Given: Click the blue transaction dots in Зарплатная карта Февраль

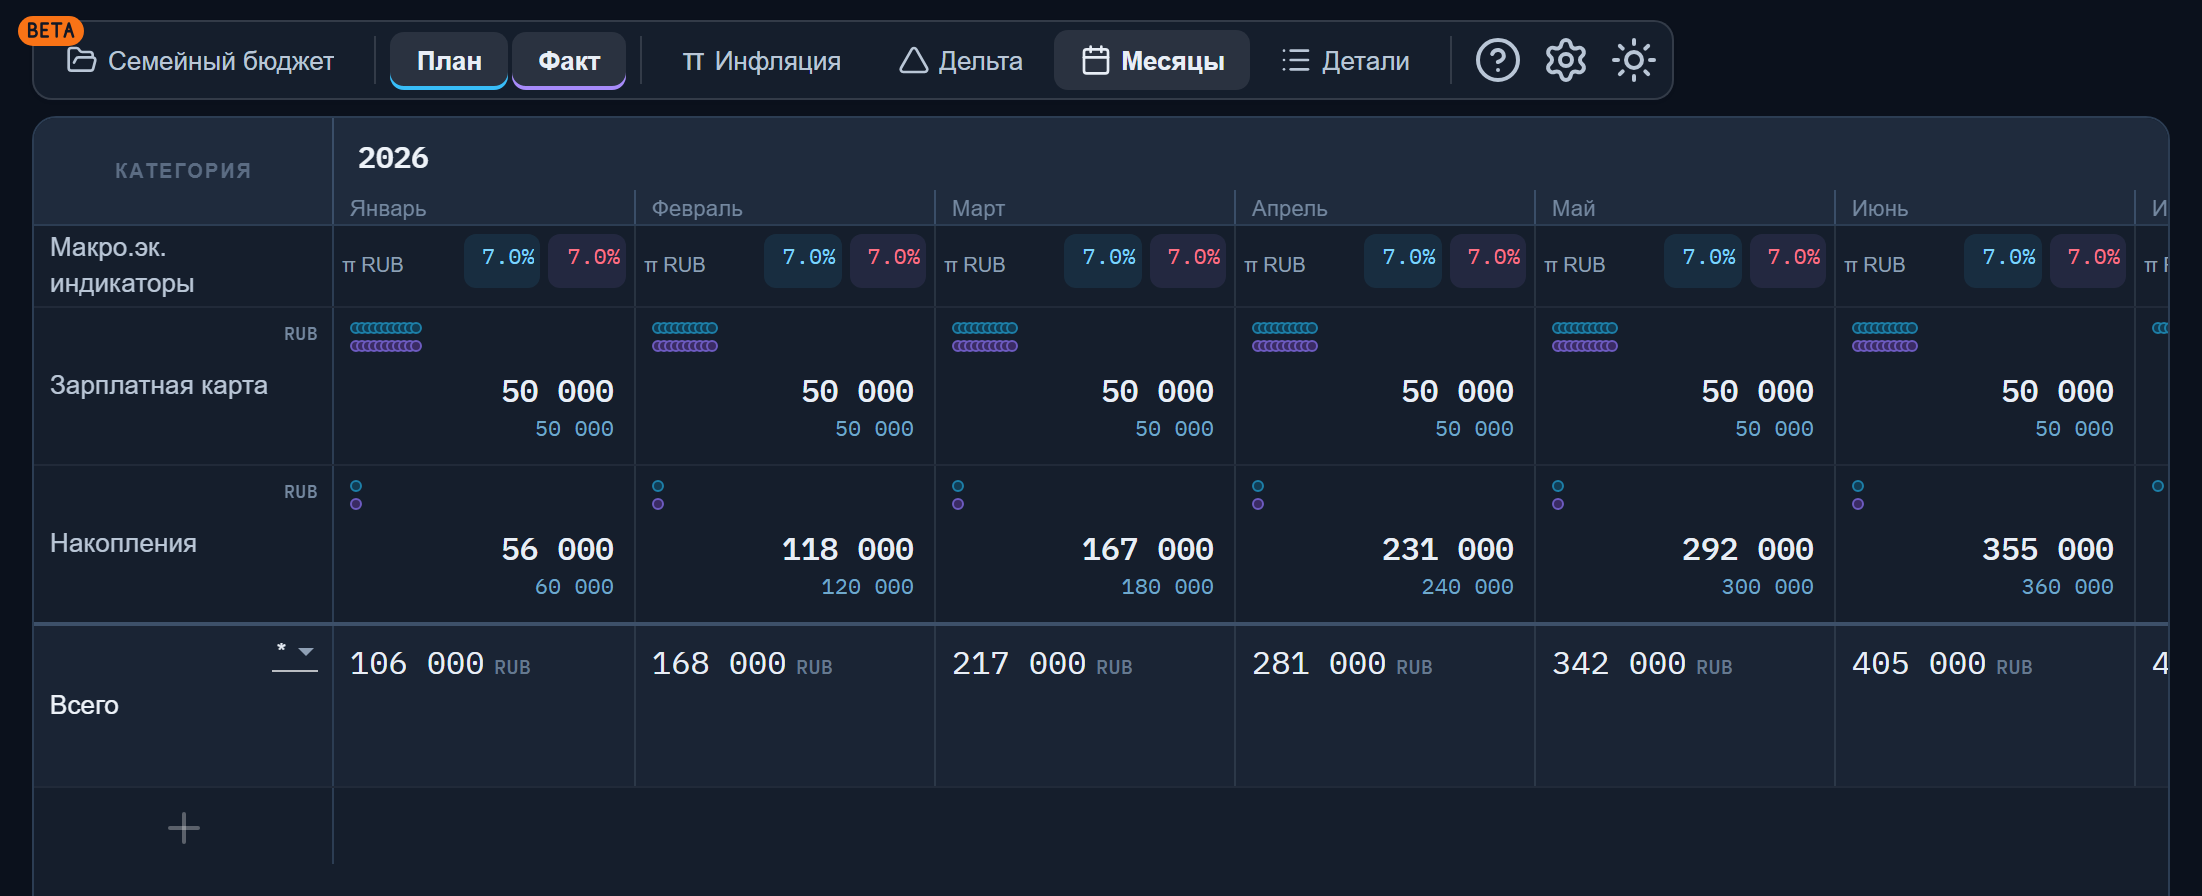Looking at the screenshot, I should coord(685,328).
